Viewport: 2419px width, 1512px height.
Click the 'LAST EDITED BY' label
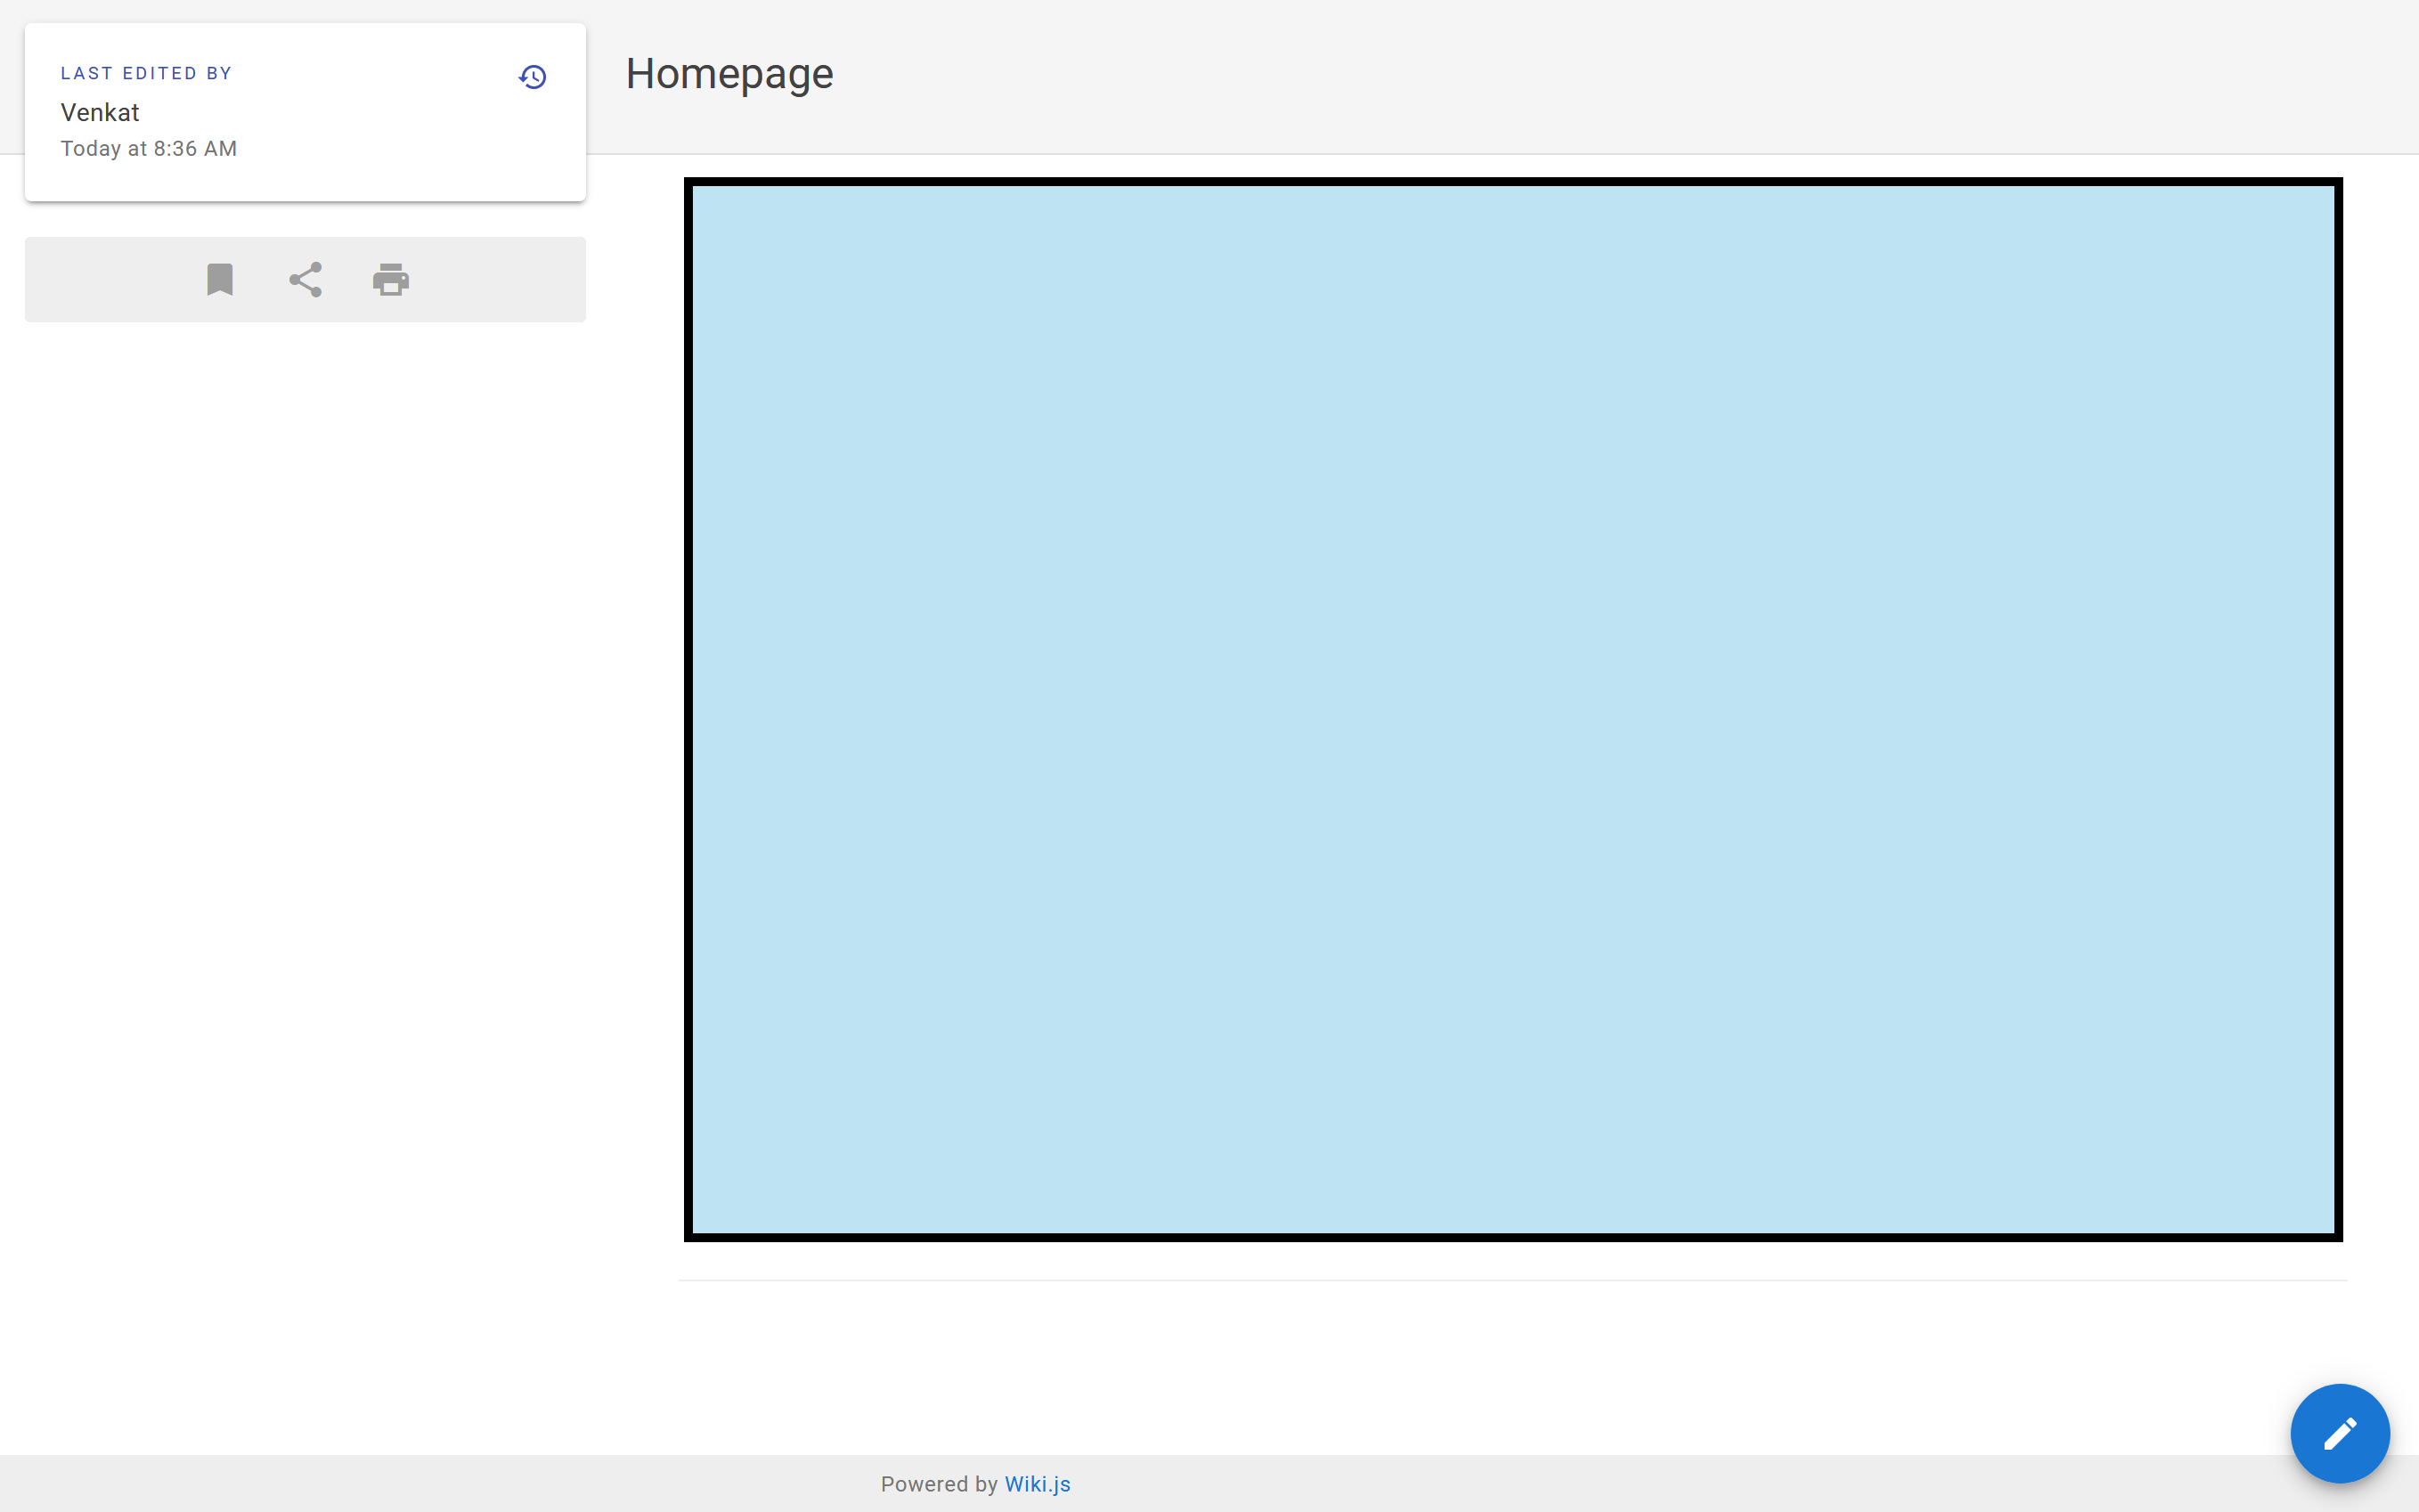pyautogui.click(x=146, y=73)
